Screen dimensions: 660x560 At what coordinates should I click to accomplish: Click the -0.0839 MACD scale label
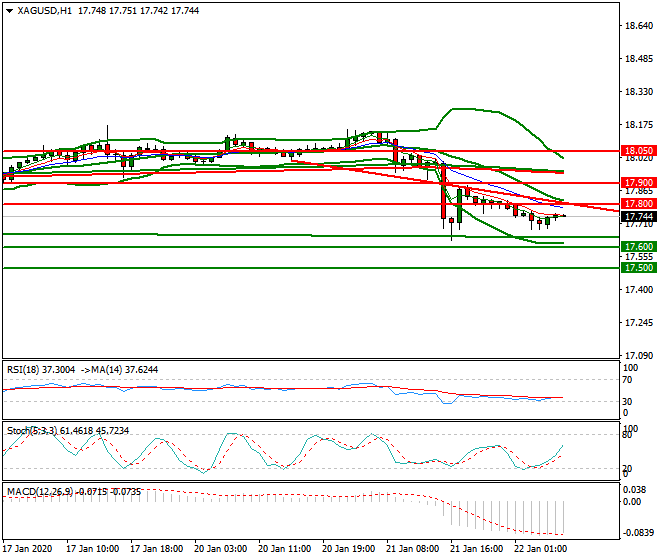tap(639, 533)
